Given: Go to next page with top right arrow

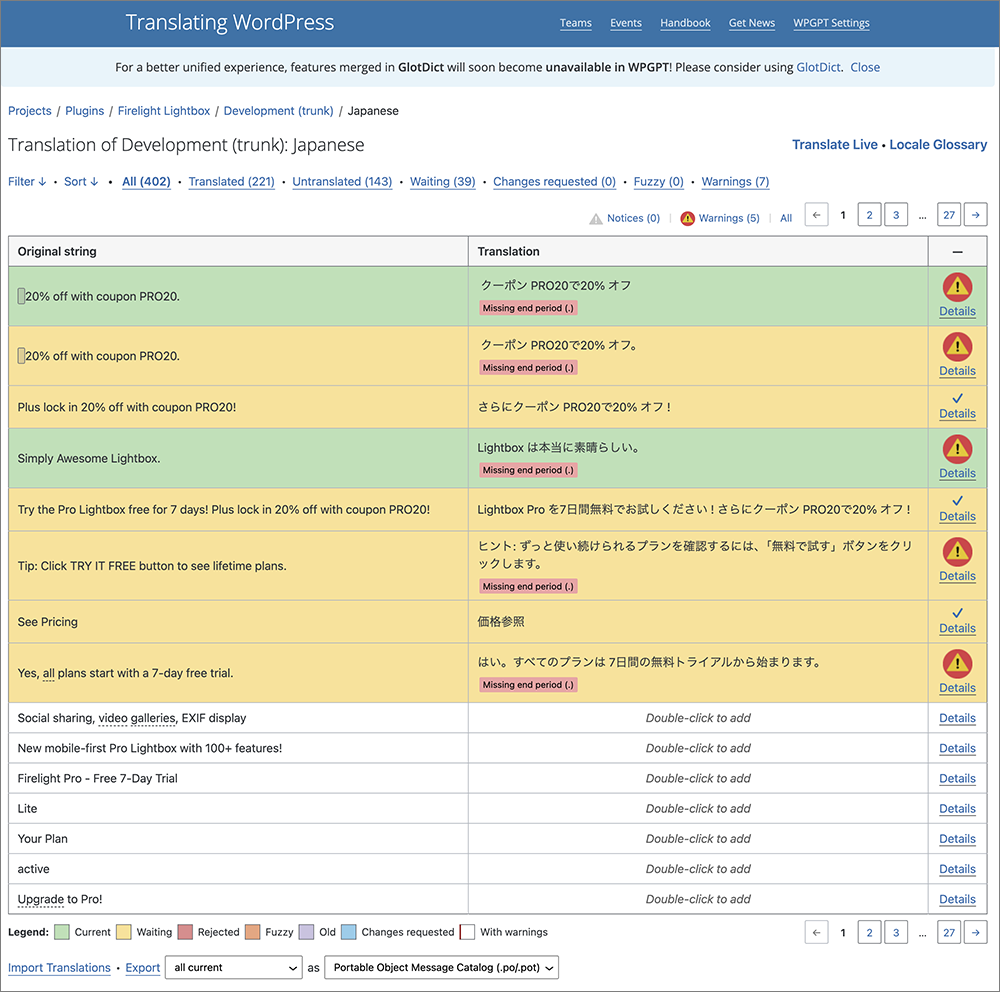Looking at the screenshot, I should 975,215.
